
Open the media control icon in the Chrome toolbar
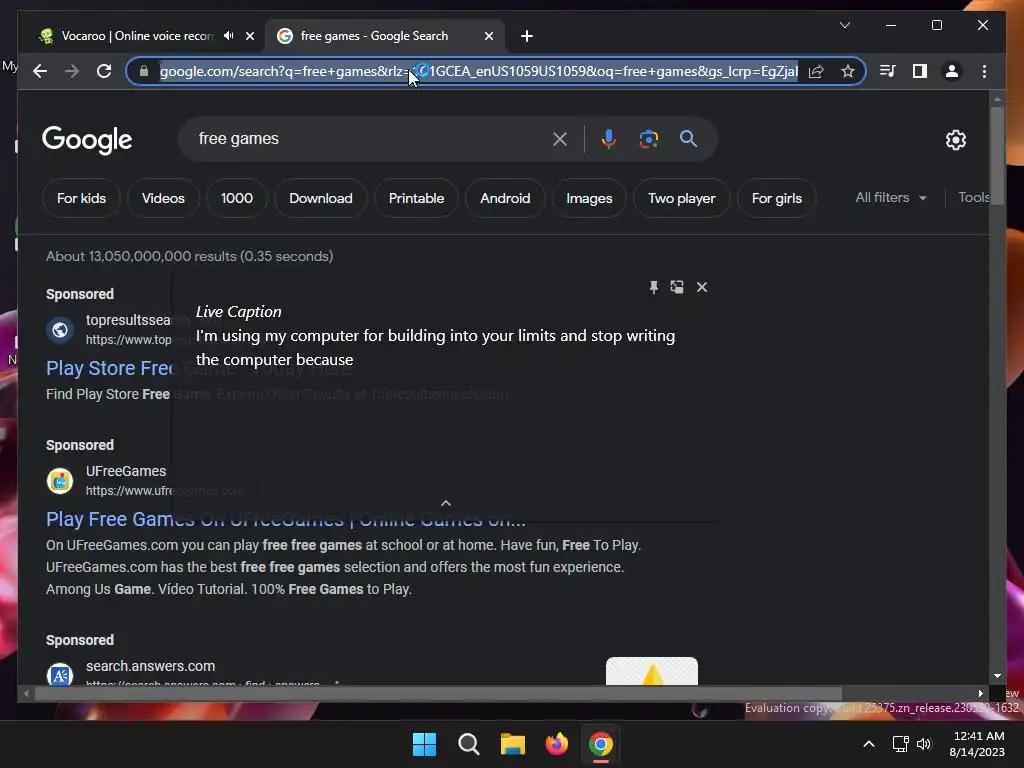888,71
